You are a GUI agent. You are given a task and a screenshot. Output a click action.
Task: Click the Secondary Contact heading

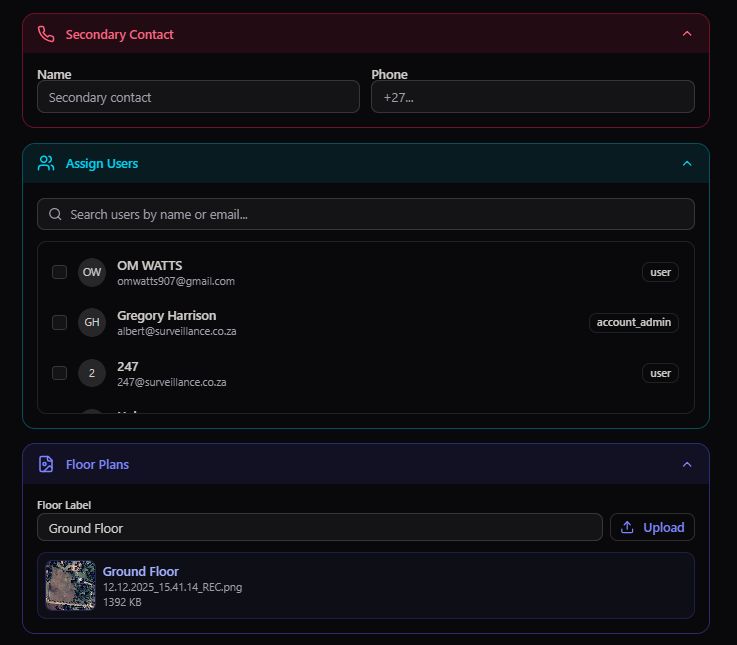pyautogui.click(x=119, y=34)
